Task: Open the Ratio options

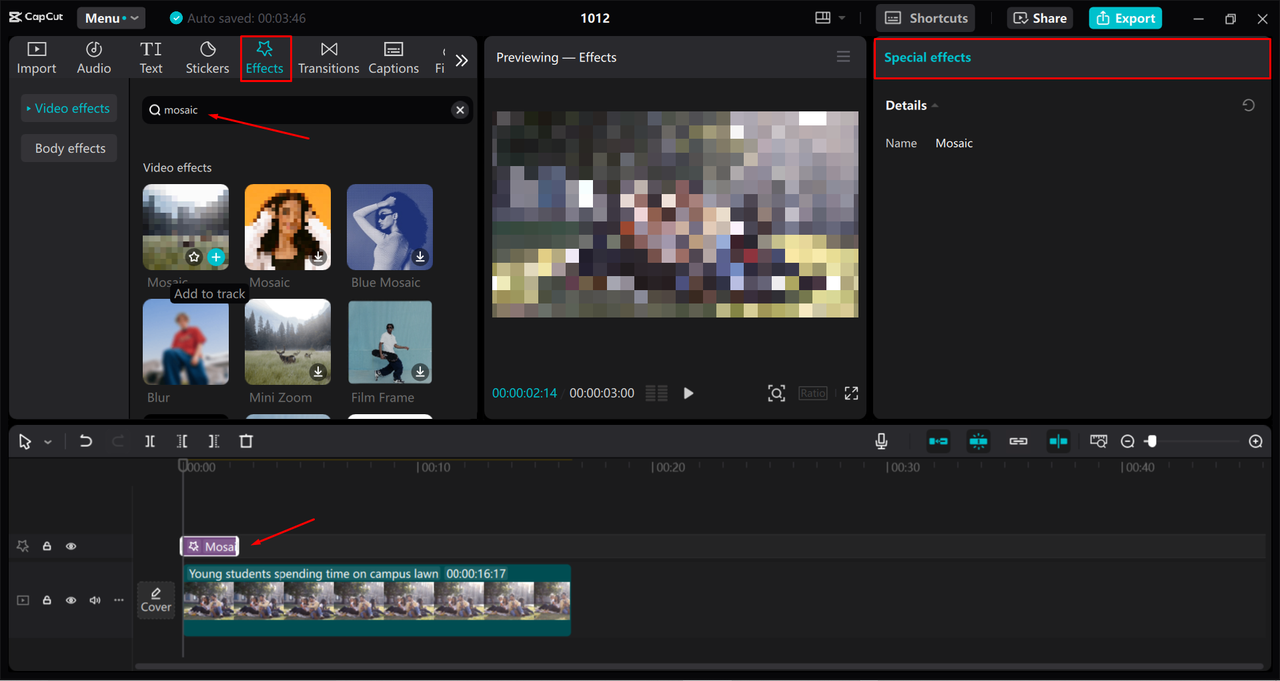Action: click(x=813, y=393)
